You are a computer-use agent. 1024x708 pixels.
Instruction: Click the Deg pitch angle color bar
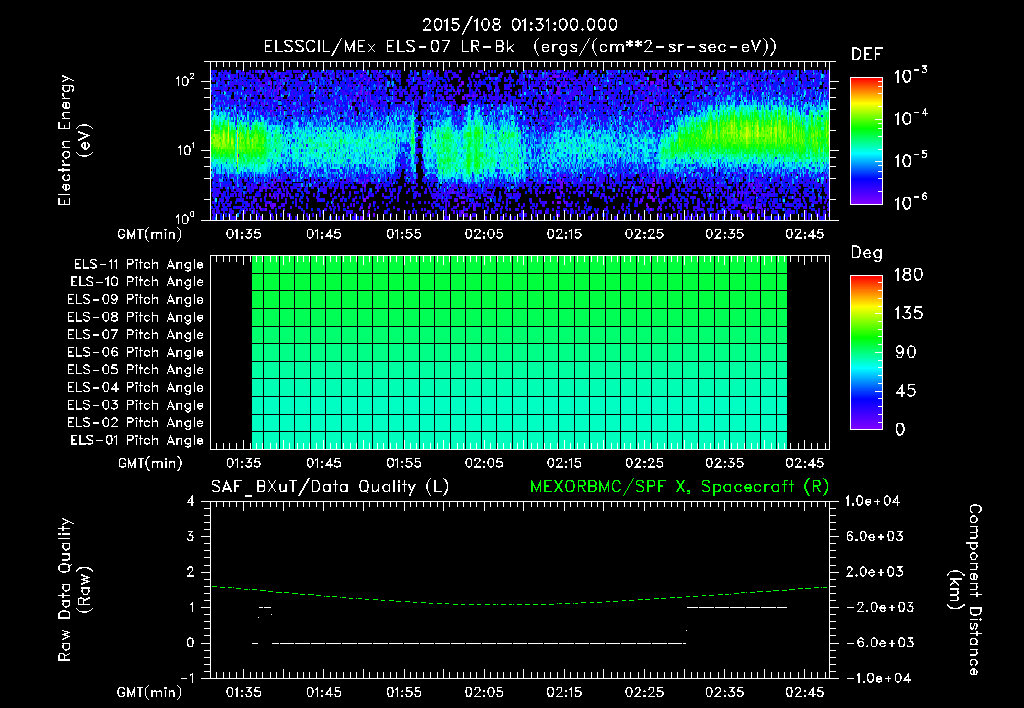(x=867, y=352)
